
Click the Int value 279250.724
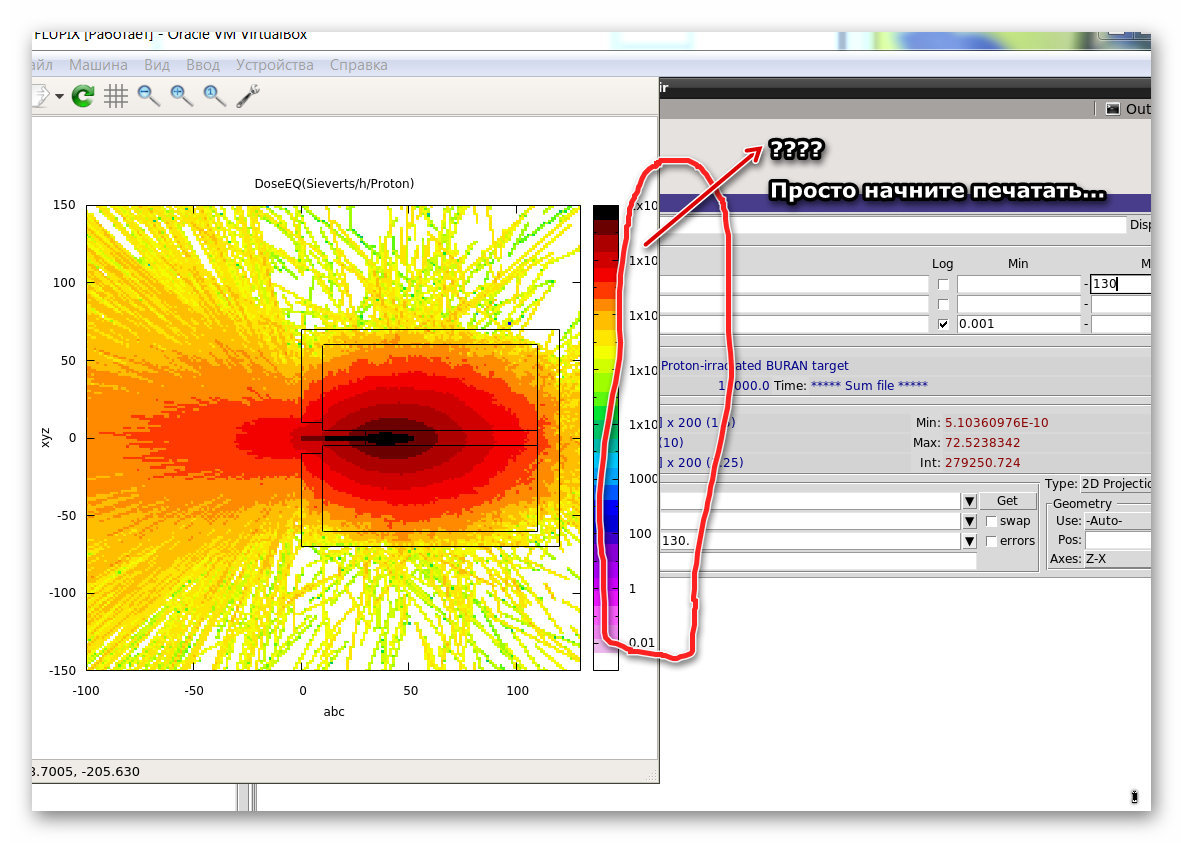(982, 463)
